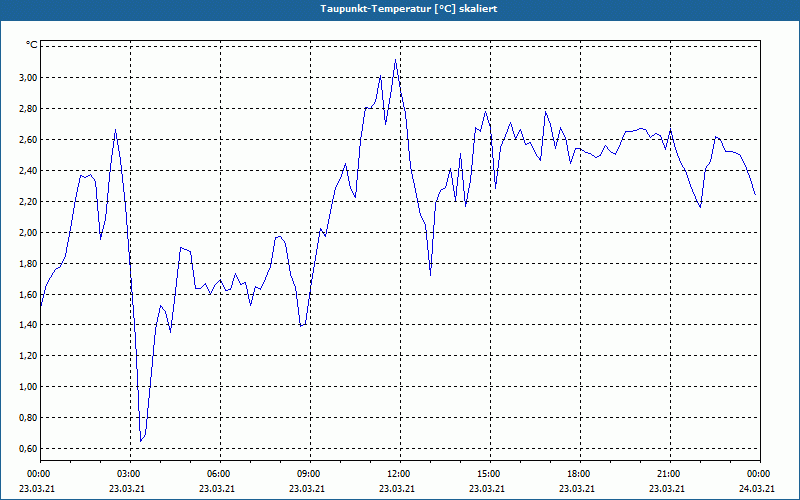Select the 23.03.21 date under 09:00
800x500 pixels.
307,488
